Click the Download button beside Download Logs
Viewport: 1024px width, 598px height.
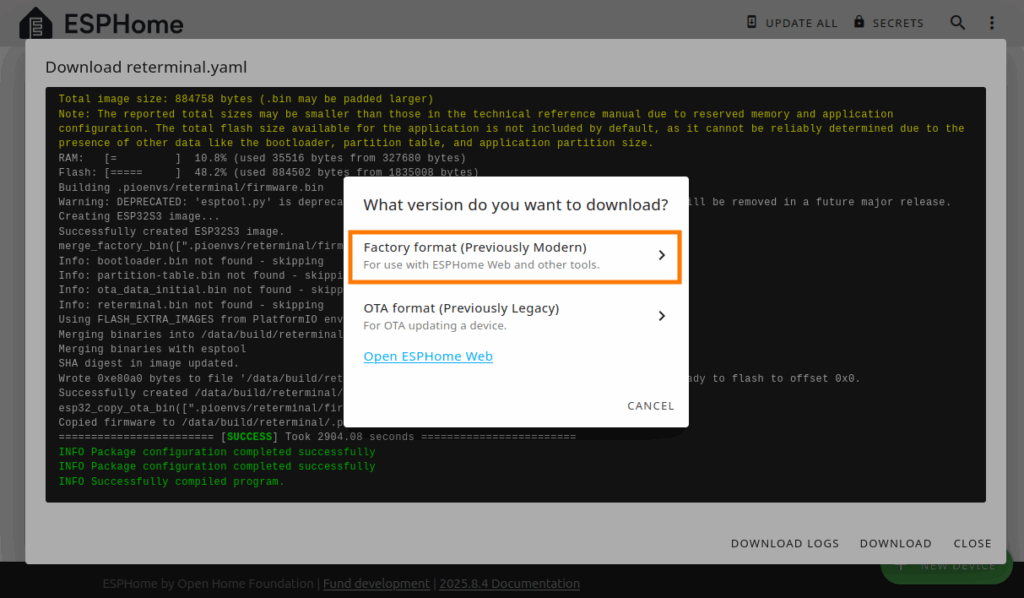[895, 543]
